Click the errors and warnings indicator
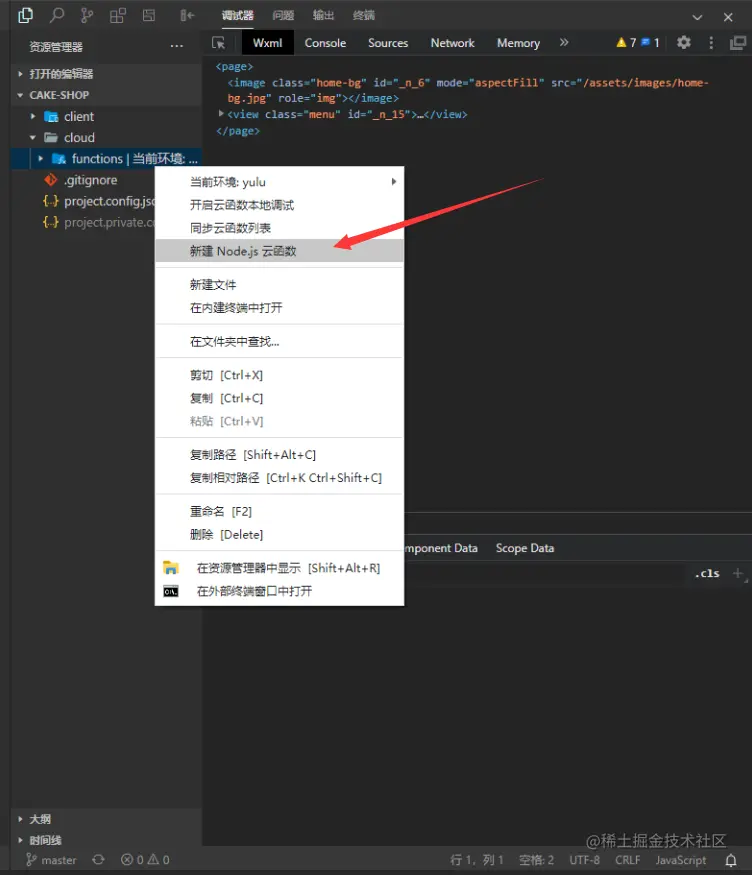Image resolution: width=752 pixels, height=875 pixels. (145, 860)
